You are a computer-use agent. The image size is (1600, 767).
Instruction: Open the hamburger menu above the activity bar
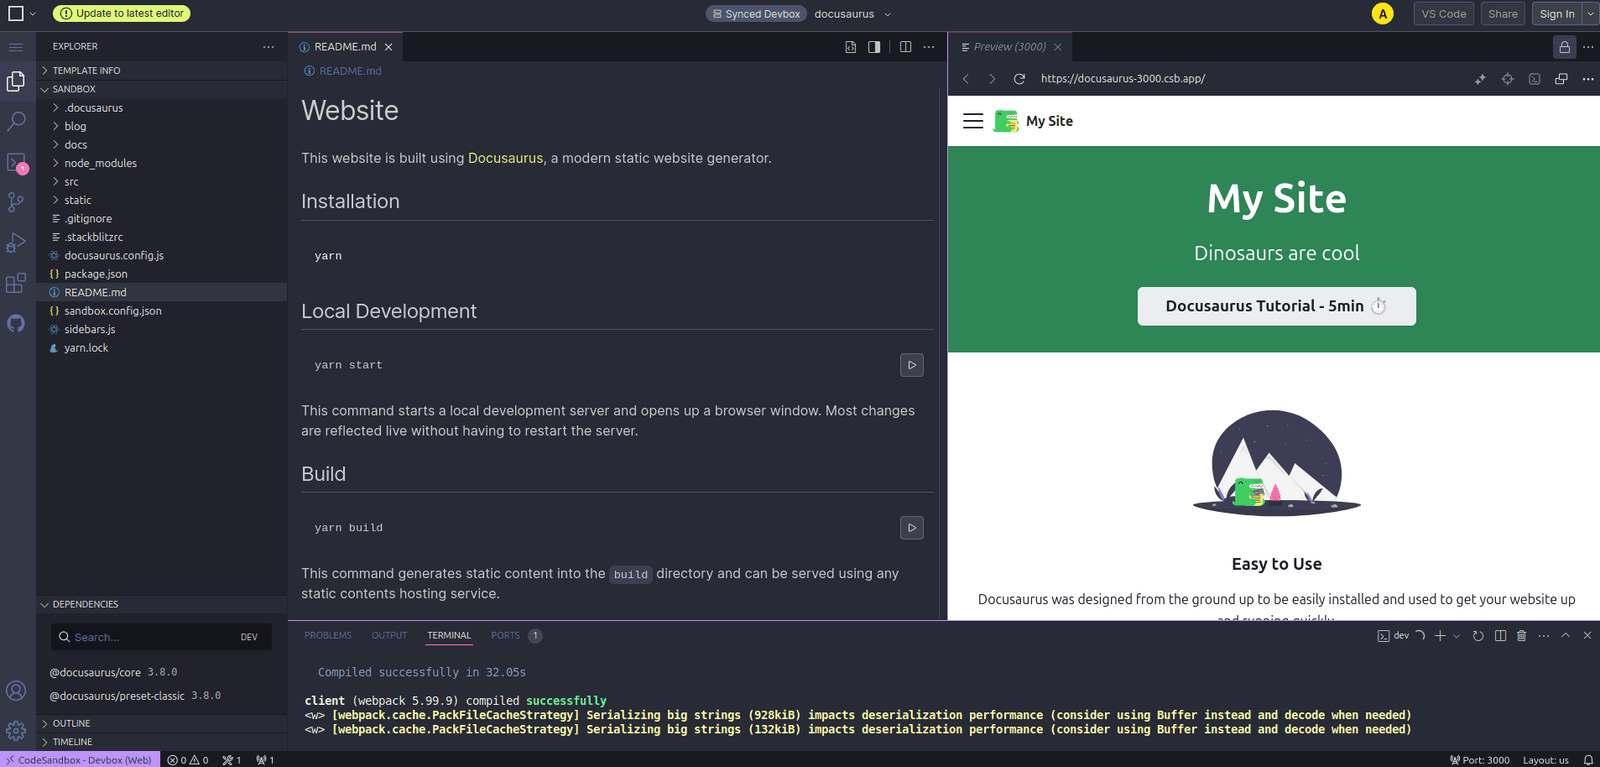click(x=16, y=47)
